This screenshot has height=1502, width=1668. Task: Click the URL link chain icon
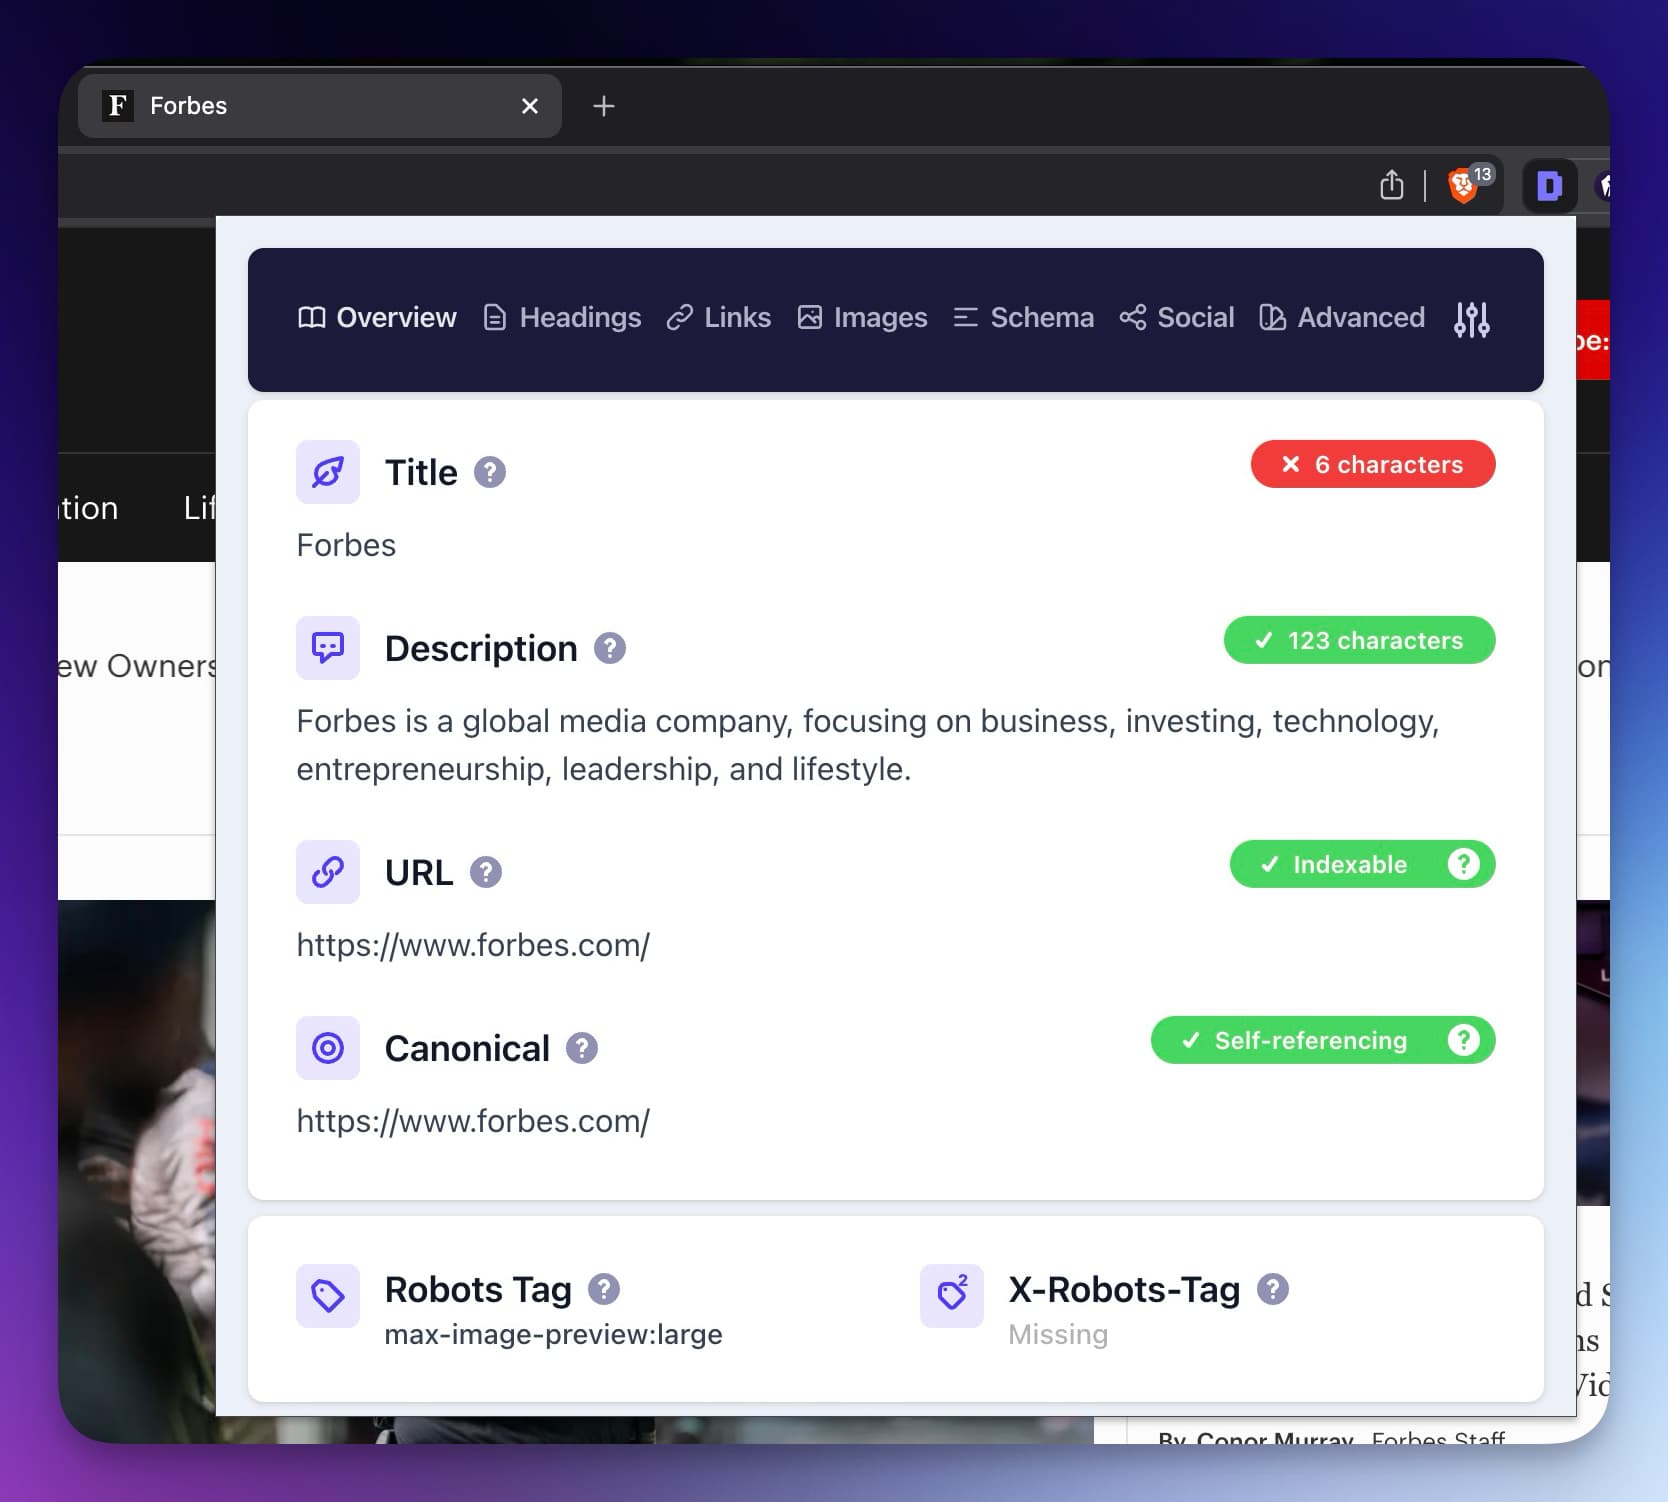pyautogui.click(x=327, y=872)
